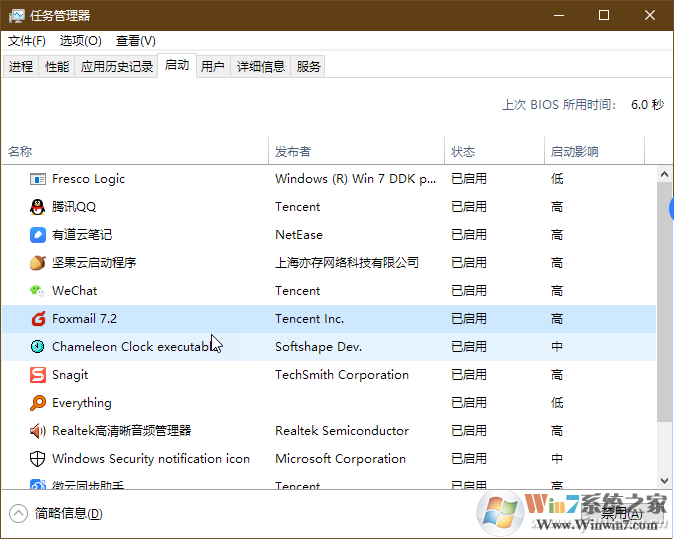Click publisher Realtek Semiconductor cell
This screenshot has height=539, width=674.
pos(342,431)
